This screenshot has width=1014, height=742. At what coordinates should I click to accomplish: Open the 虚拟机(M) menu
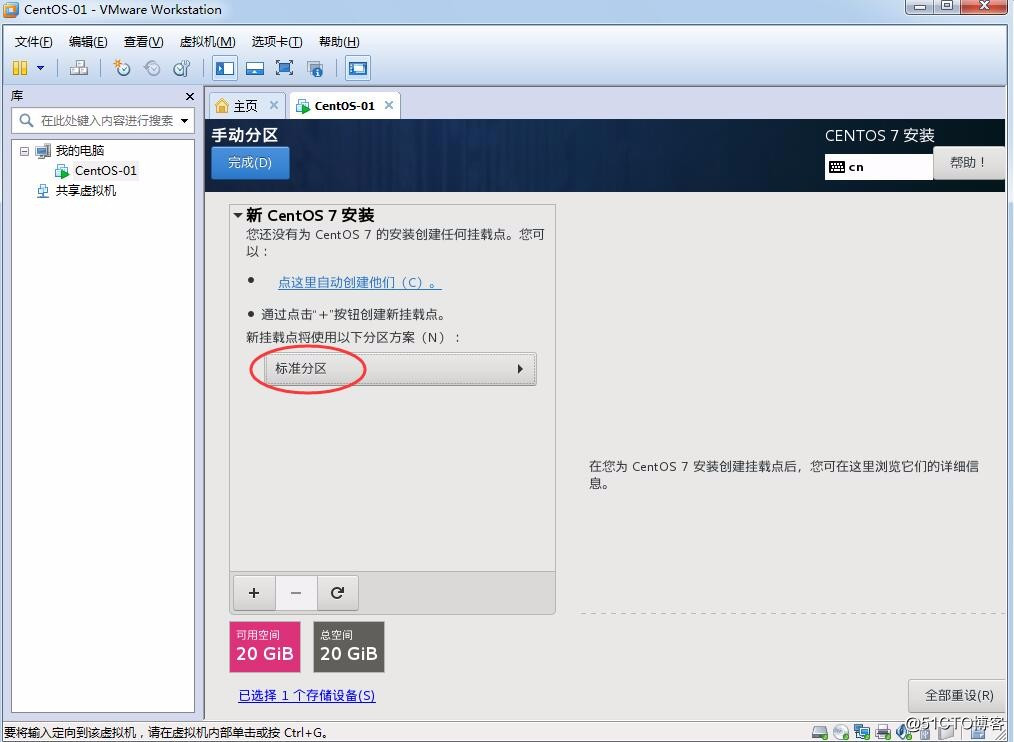click(x=208, y=41)
